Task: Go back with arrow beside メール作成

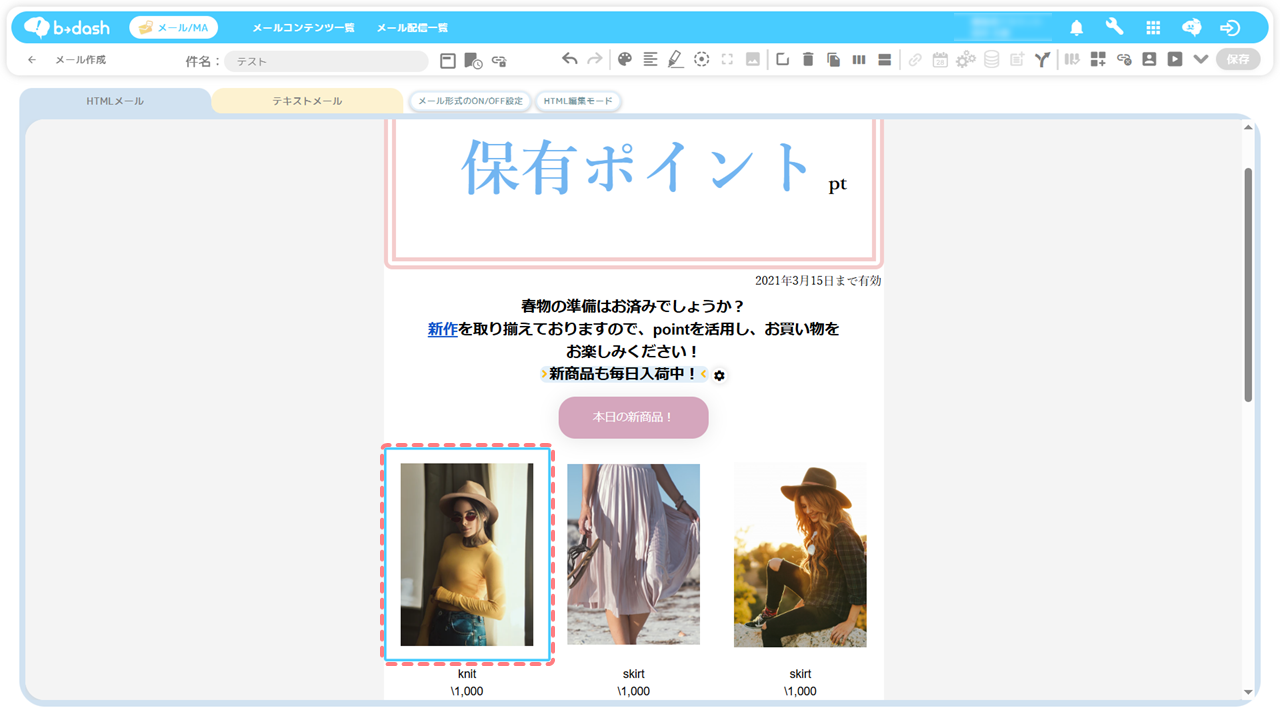Action: (x=32, y=60)
